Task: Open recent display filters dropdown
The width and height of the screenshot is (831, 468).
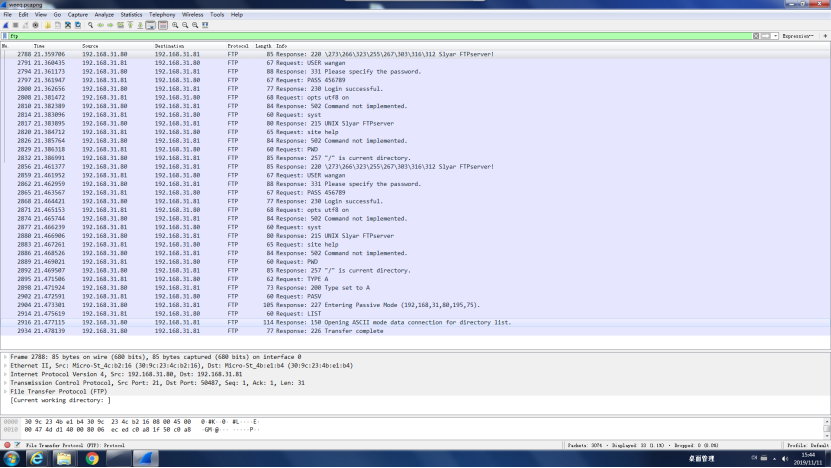Action: pyautogui.click(x=775, y=36)
